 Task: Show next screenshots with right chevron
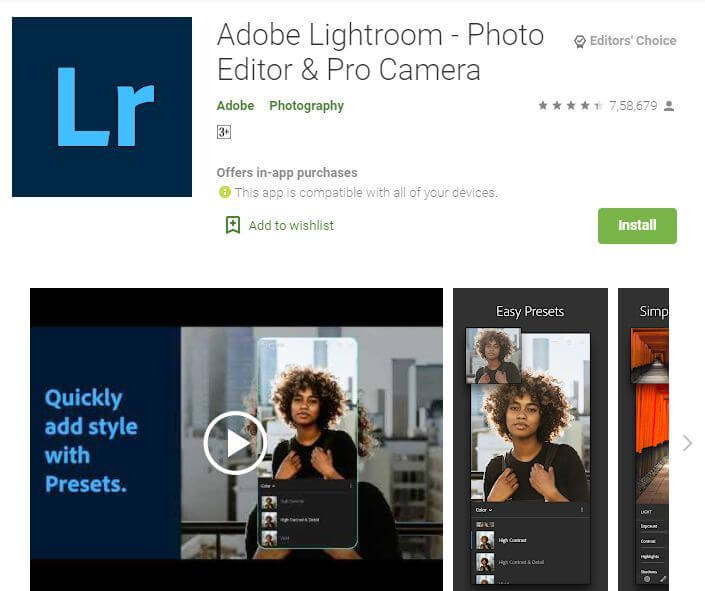pos(687,443)
